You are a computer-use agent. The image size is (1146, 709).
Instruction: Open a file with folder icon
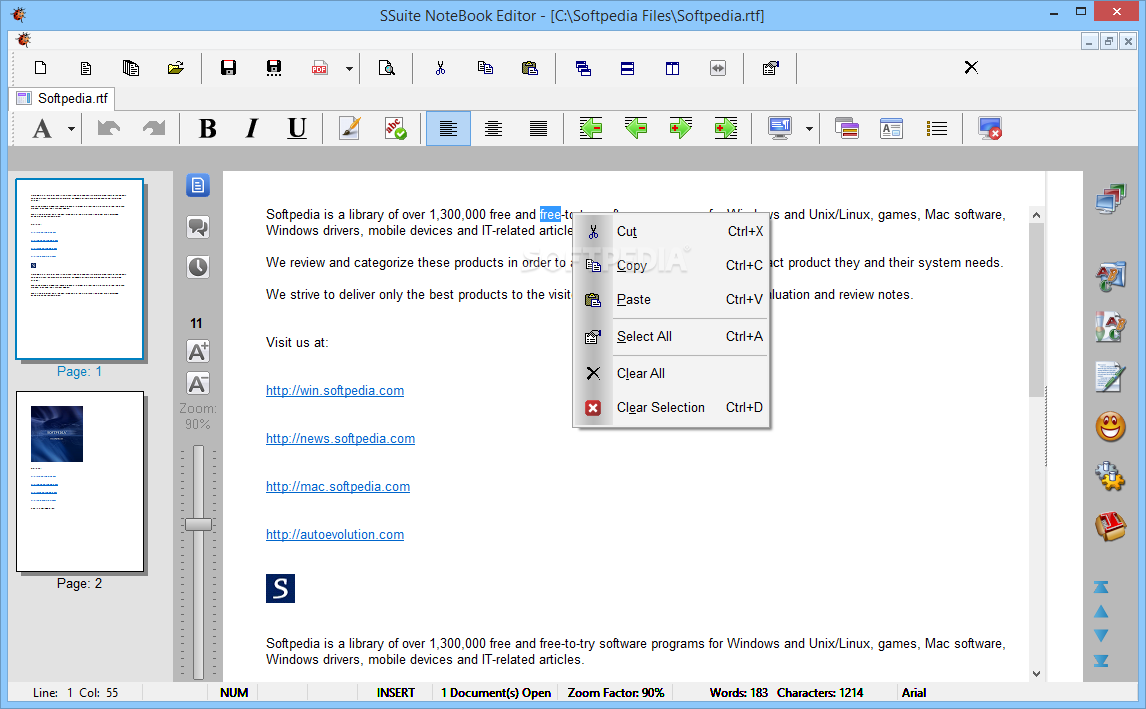175,68
